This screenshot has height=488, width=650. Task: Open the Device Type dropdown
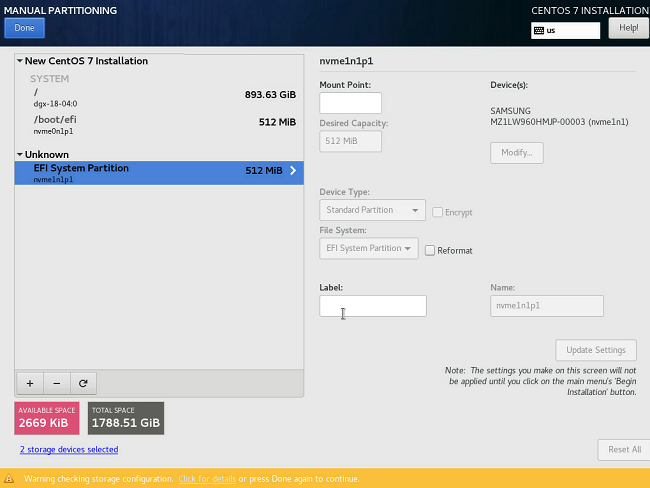pyautogui.click(x=373, y=210)
